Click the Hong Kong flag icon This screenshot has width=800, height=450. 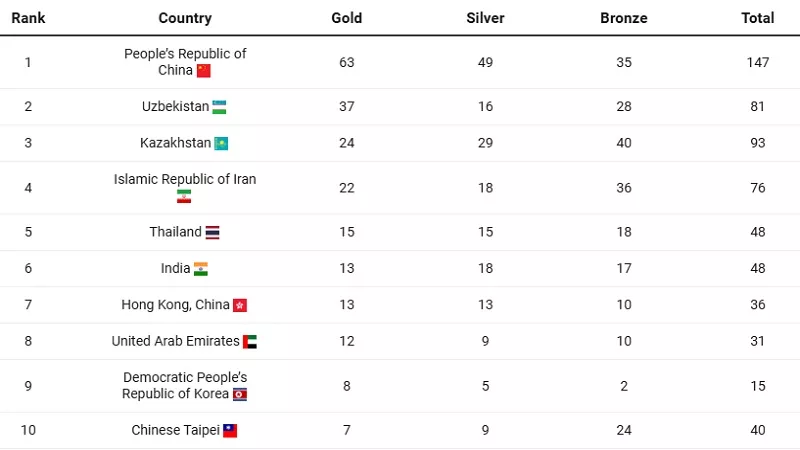pos(240,305)
